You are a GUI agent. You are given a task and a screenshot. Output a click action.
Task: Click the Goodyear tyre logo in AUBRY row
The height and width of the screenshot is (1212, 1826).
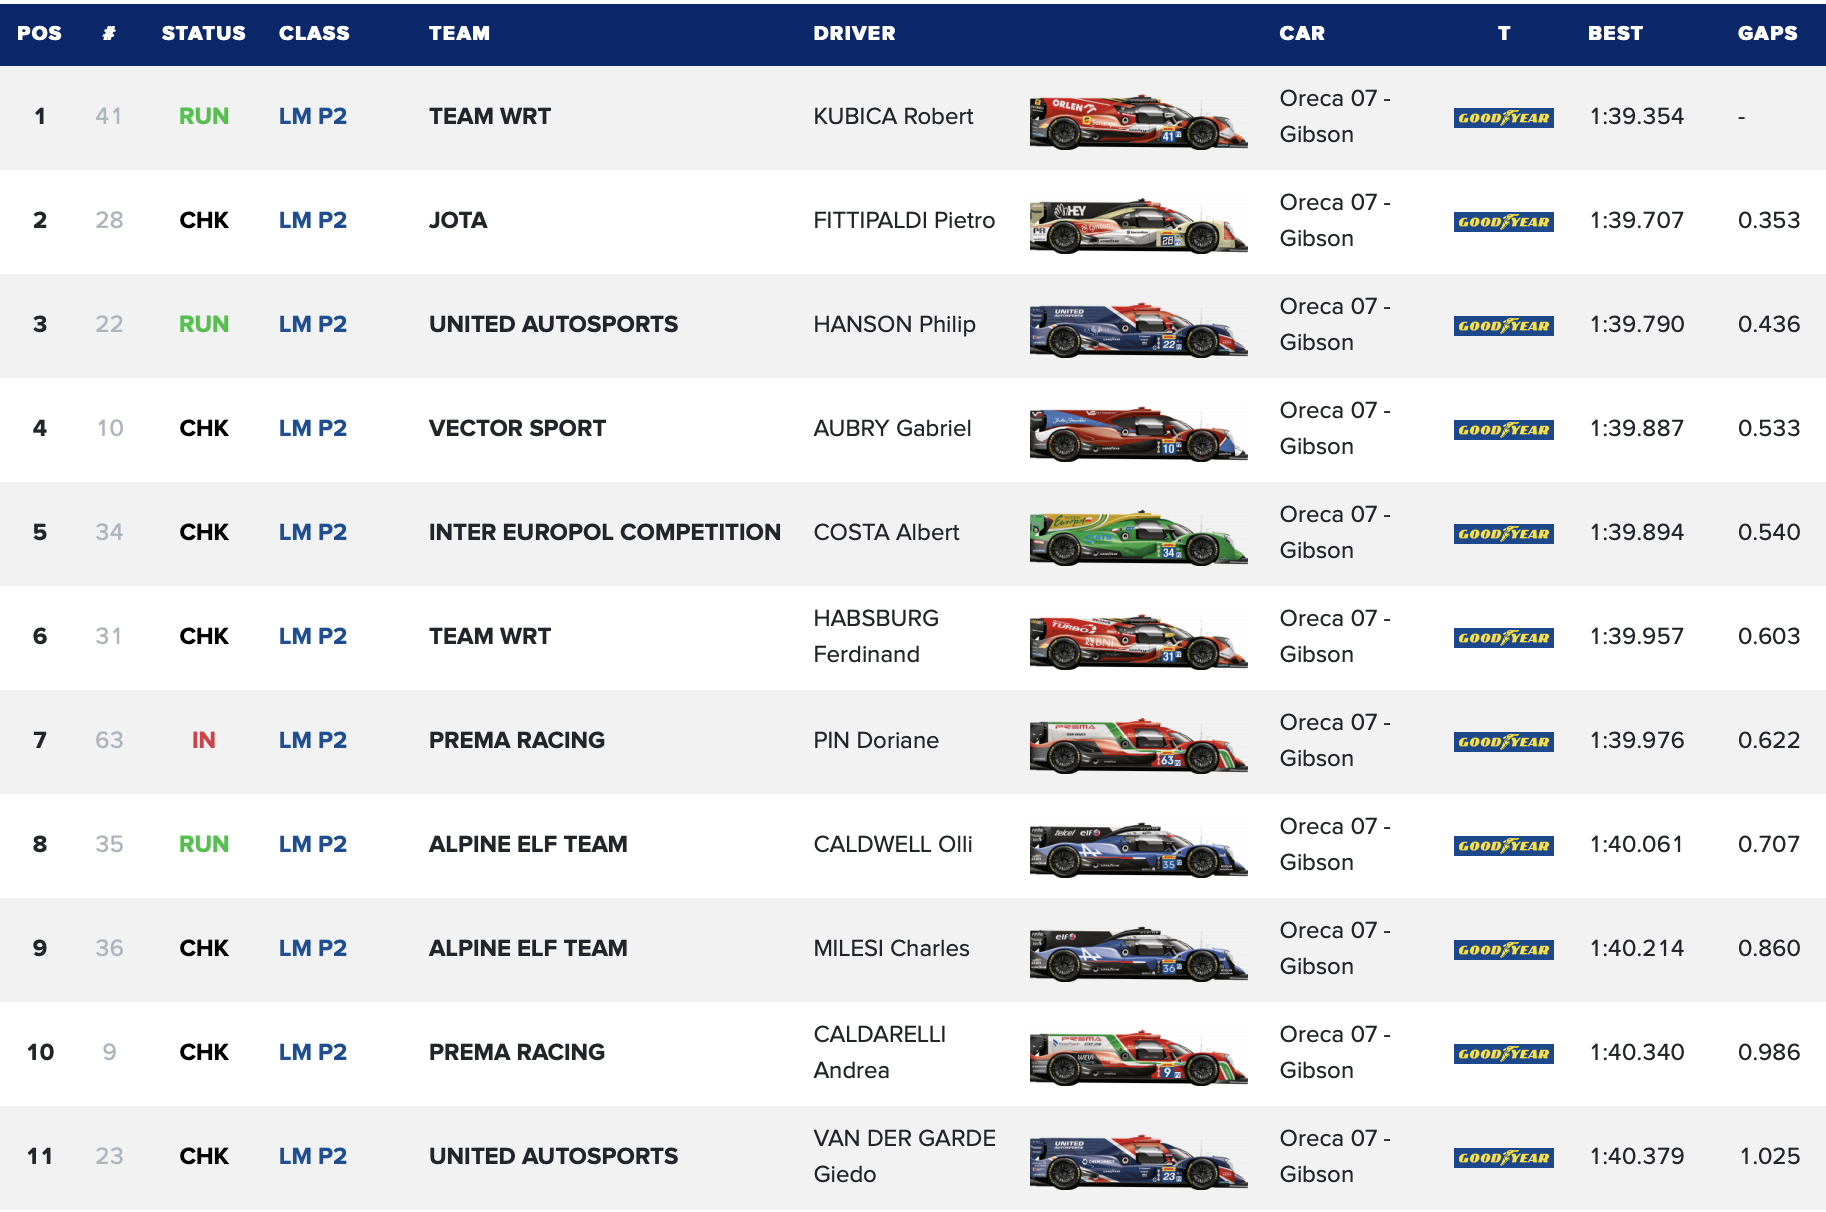pyautogui.click(x=1503, y=430)
